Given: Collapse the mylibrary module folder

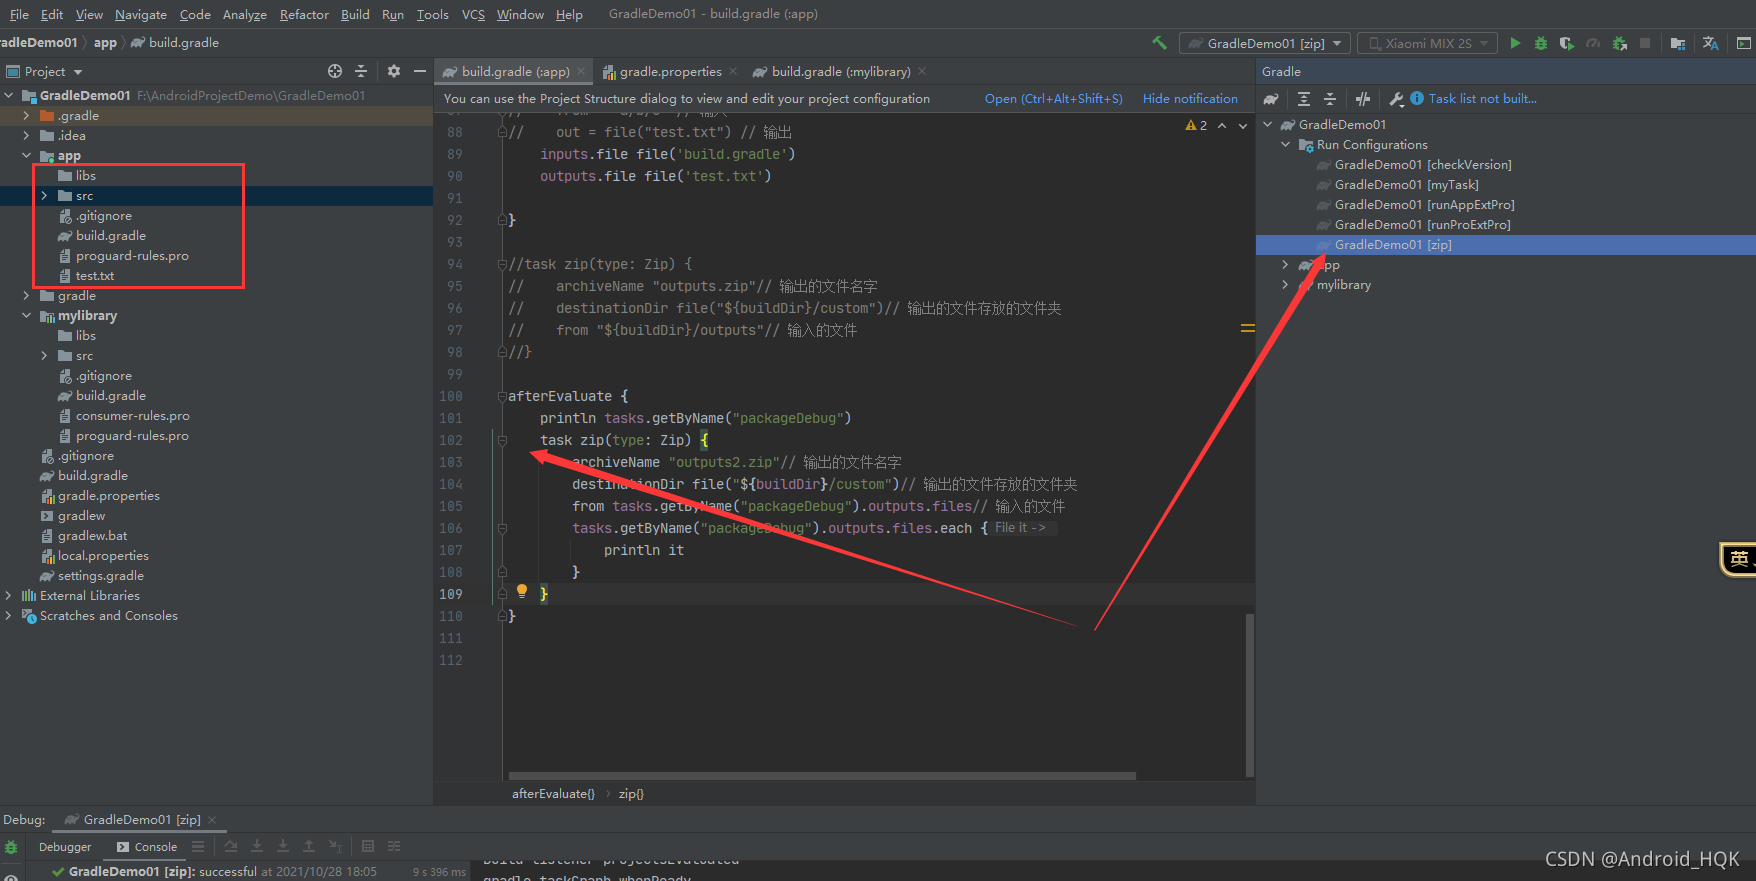Looking at the screenshot, I should pos(27,315).
